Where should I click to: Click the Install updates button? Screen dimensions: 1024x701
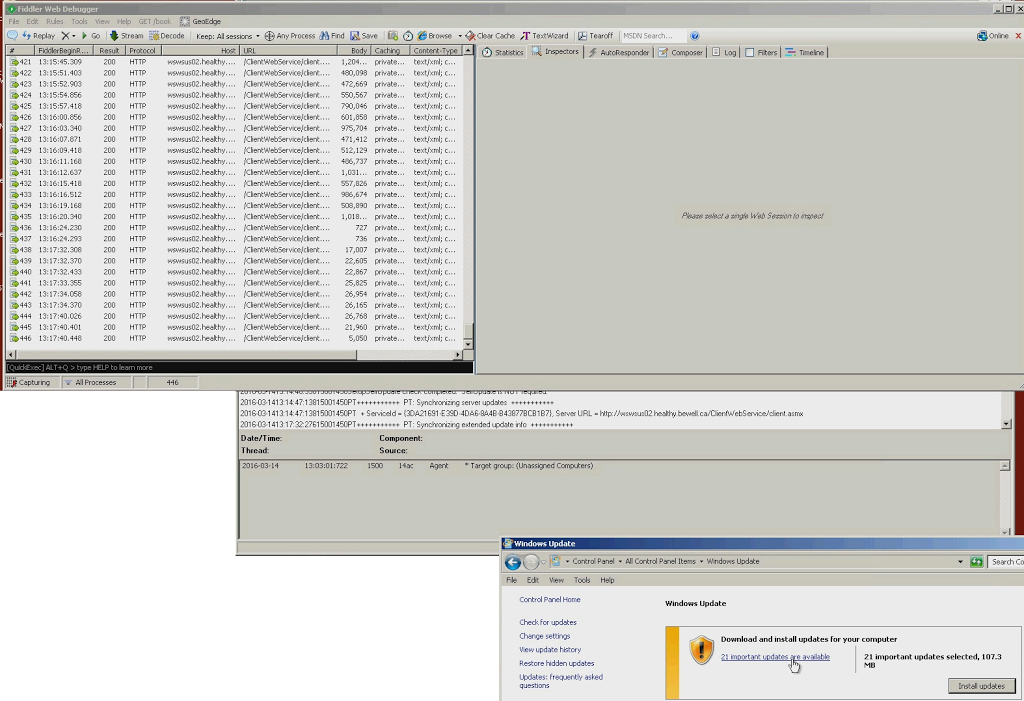(981, 686)
